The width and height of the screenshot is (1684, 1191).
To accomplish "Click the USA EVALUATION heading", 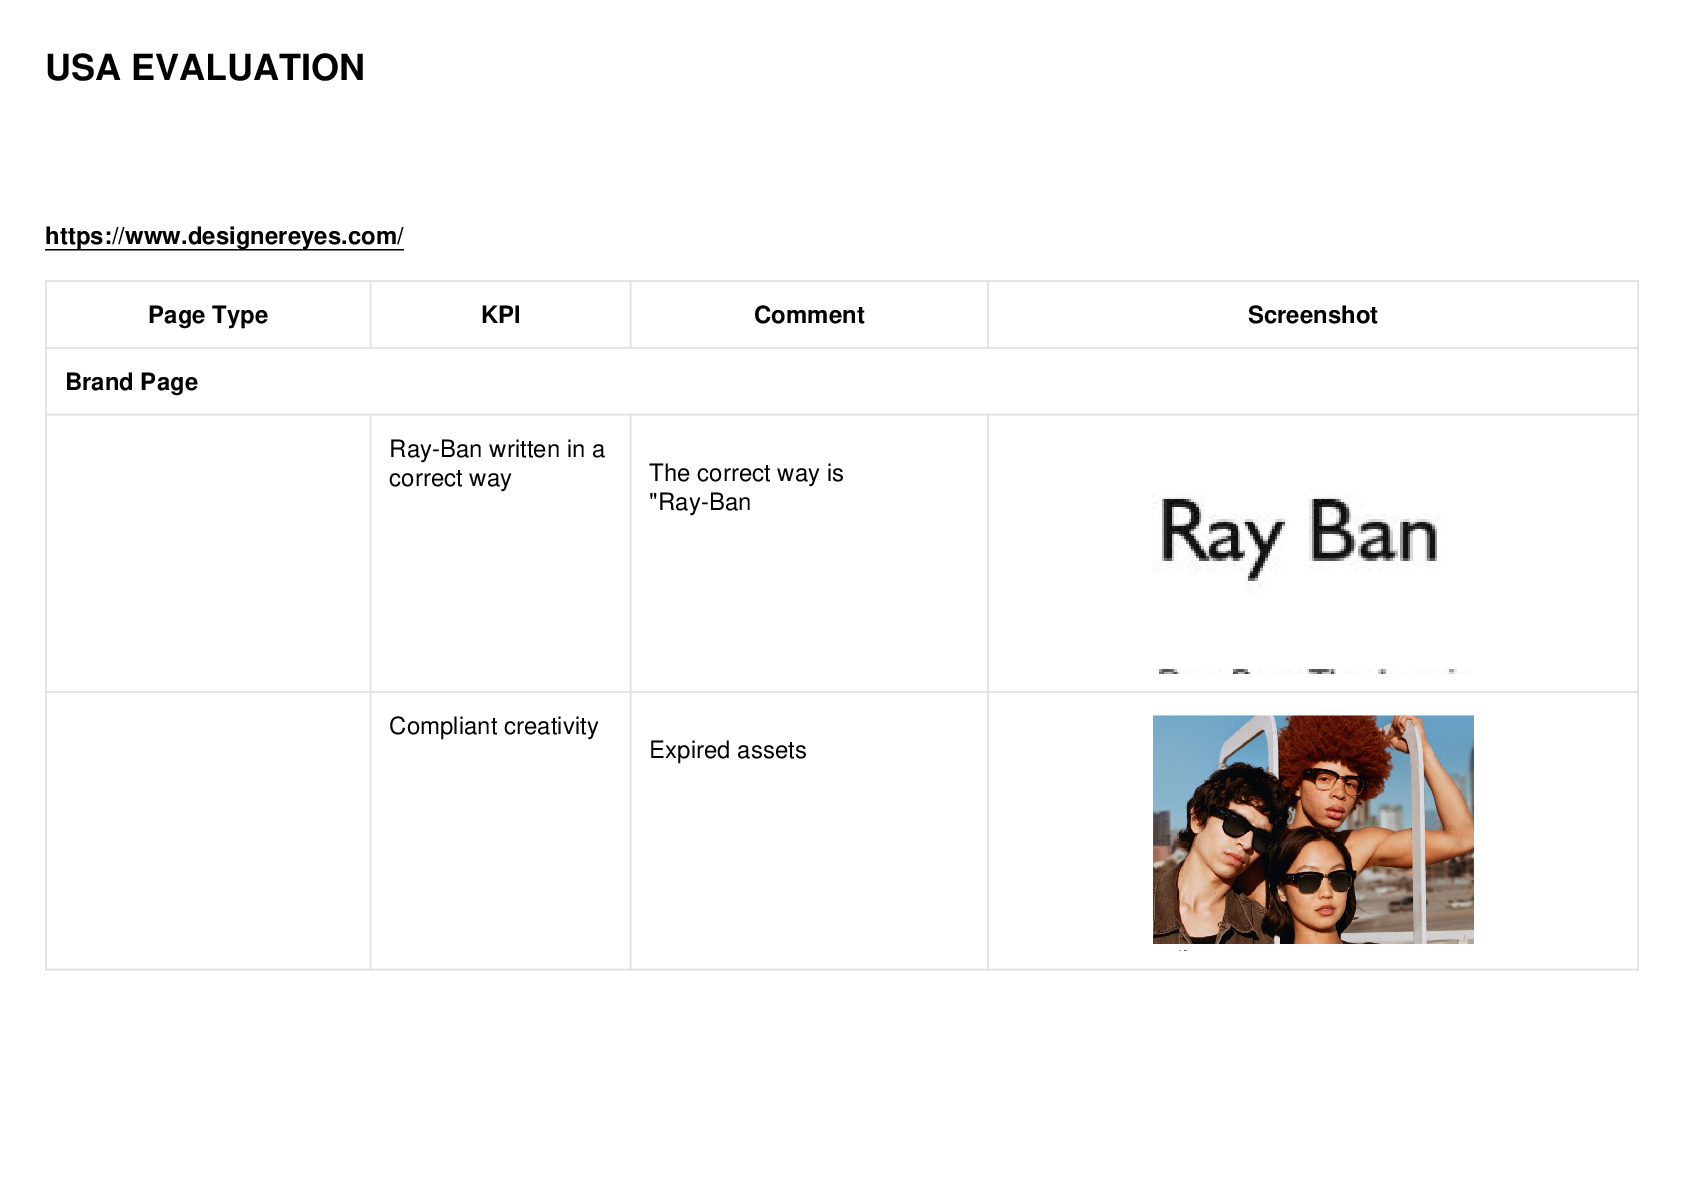I will [x=205, y=68].
